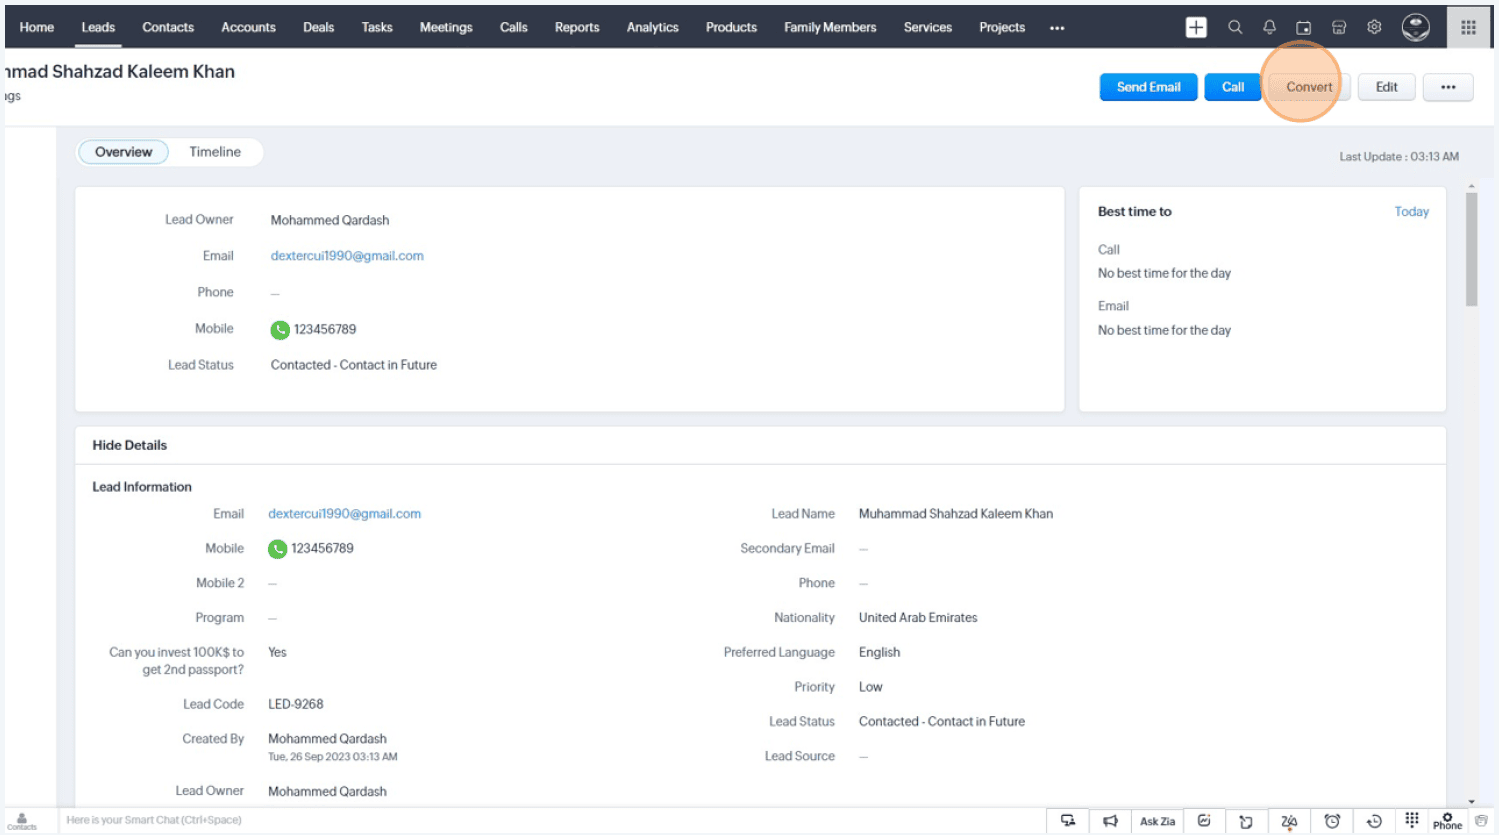Open the Home module
Viewport: 1499px width, 835px height.
37,27
